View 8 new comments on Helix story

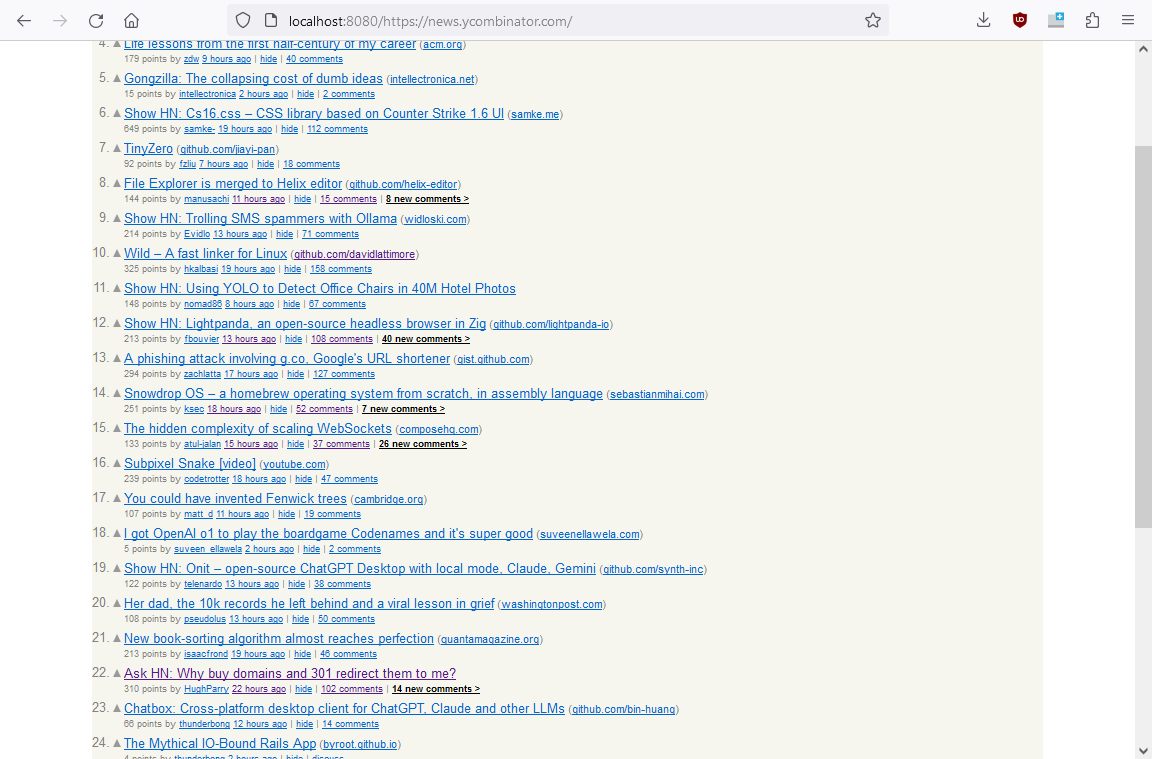click(427, 199)
